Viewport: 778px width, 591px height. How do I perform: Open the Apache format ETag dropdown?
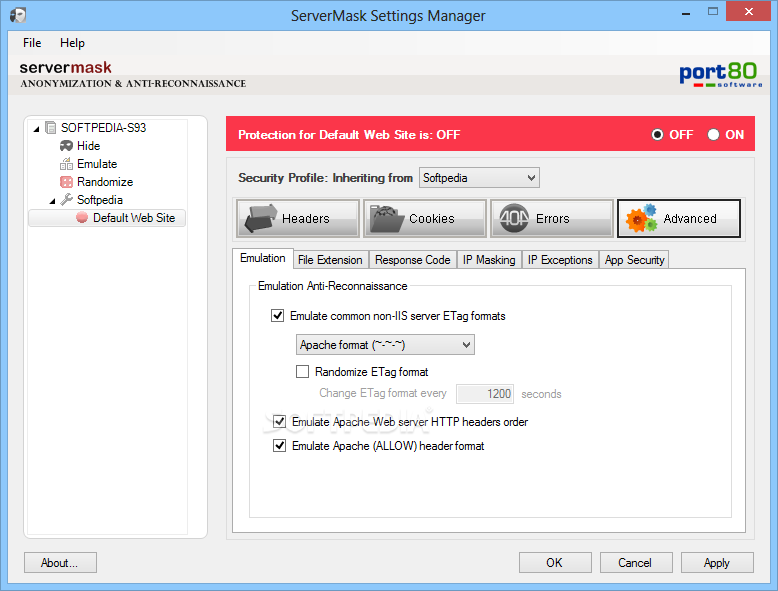pos(385,344)
